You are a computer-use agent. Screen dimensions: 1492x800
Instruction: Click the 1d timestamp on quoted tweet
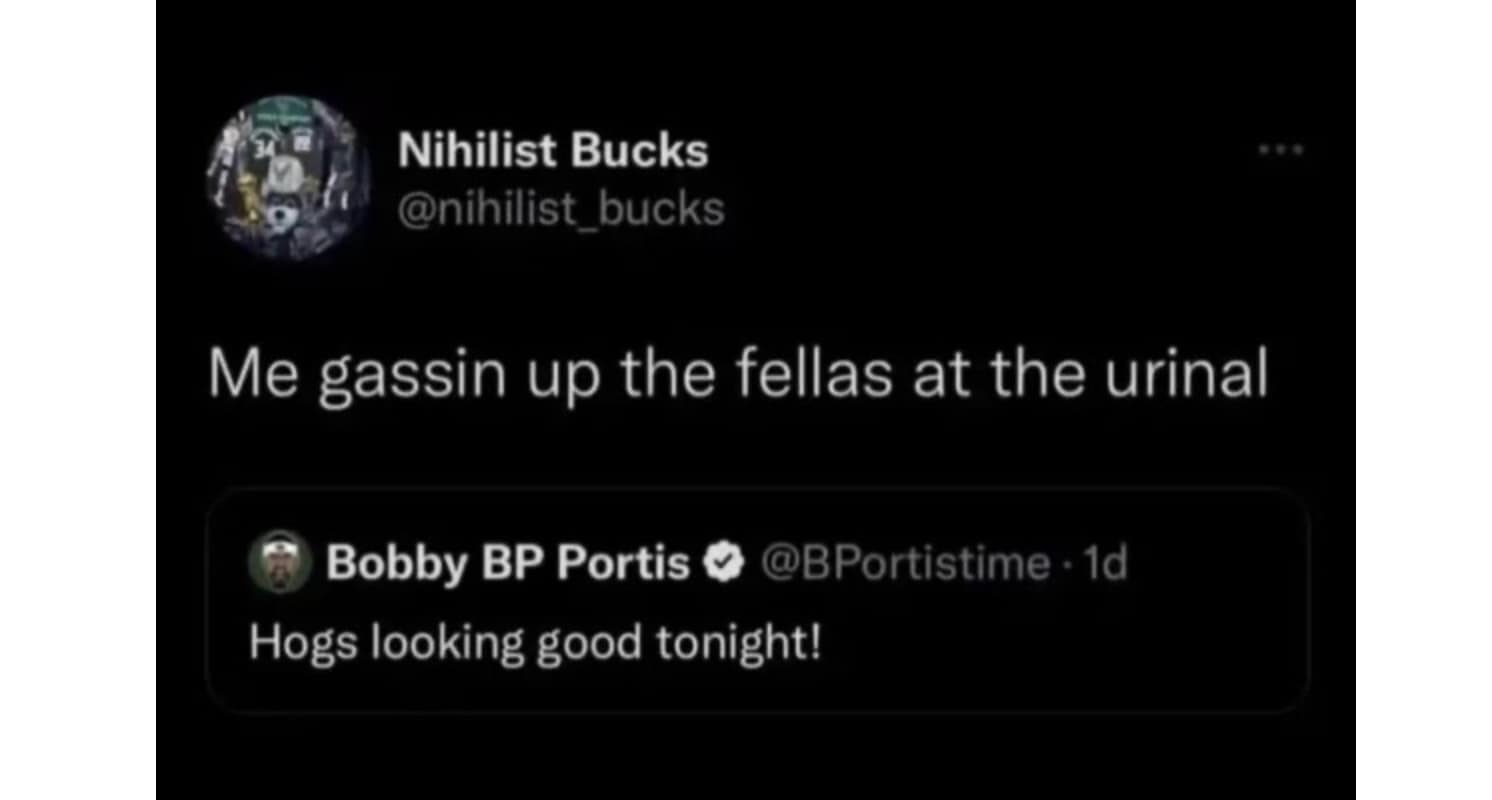coord(1108,565)
